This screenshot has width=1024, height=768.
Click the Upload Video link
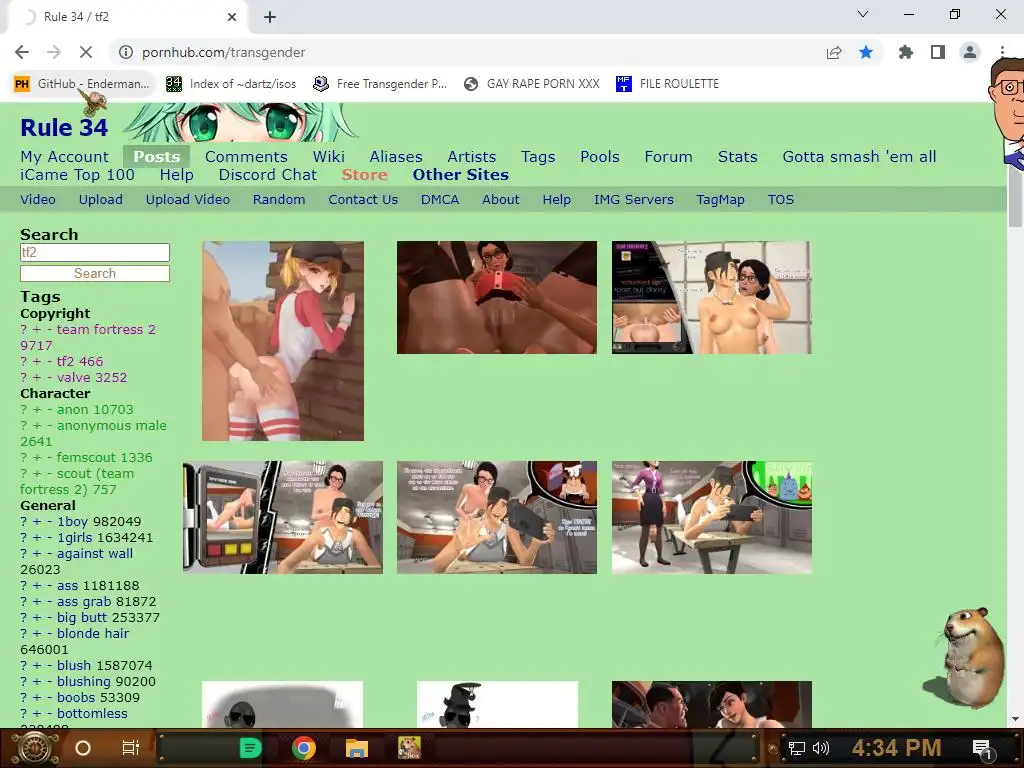click(187, 200)
